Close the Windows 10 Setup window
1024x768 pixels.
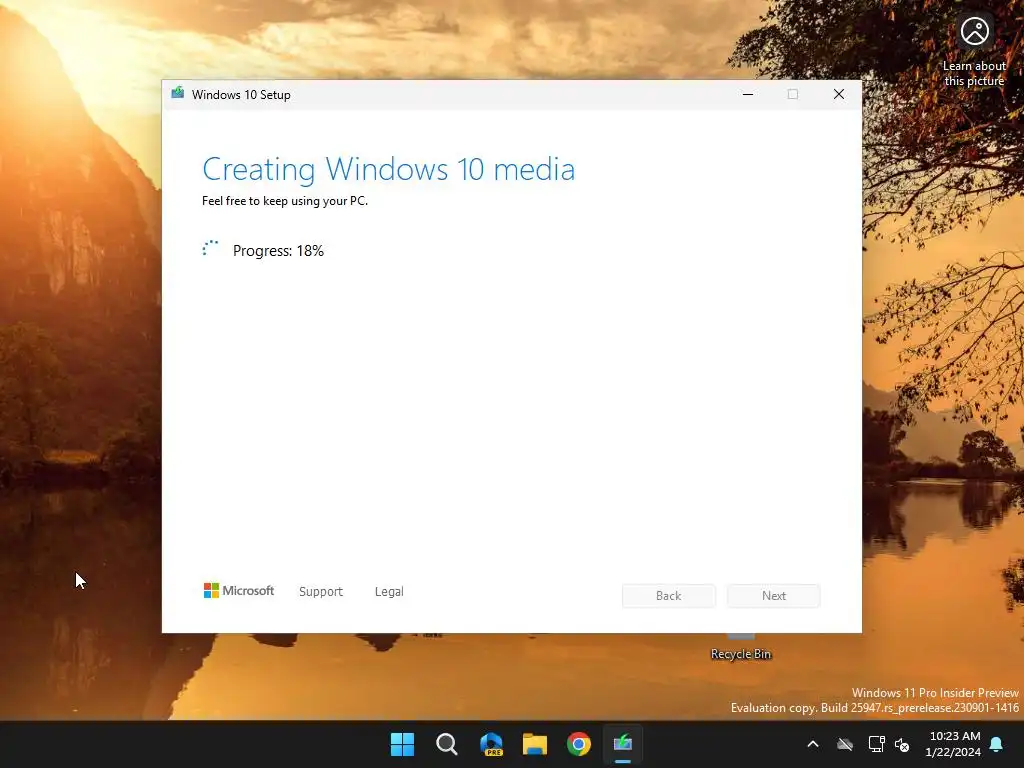click(839, 94)
